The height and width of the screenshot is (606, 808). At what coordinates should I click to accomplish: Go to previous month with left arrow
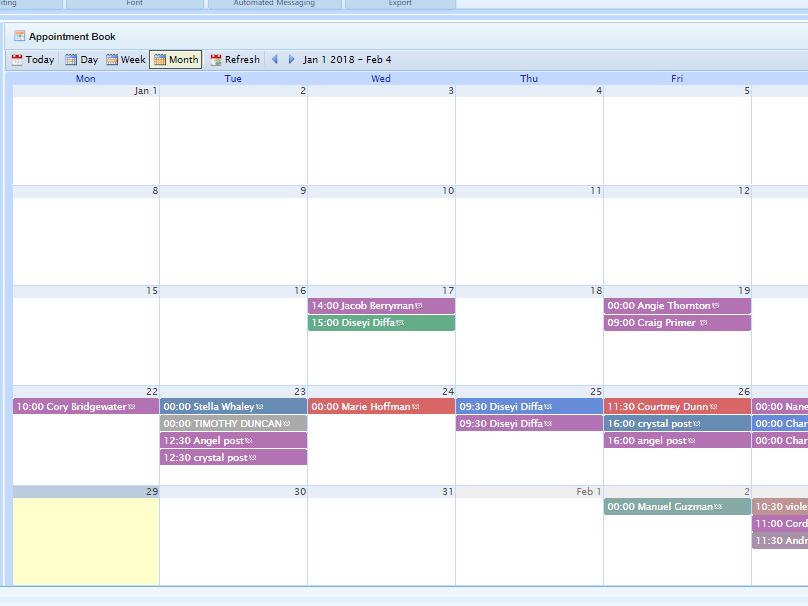[x=275, y=60]
